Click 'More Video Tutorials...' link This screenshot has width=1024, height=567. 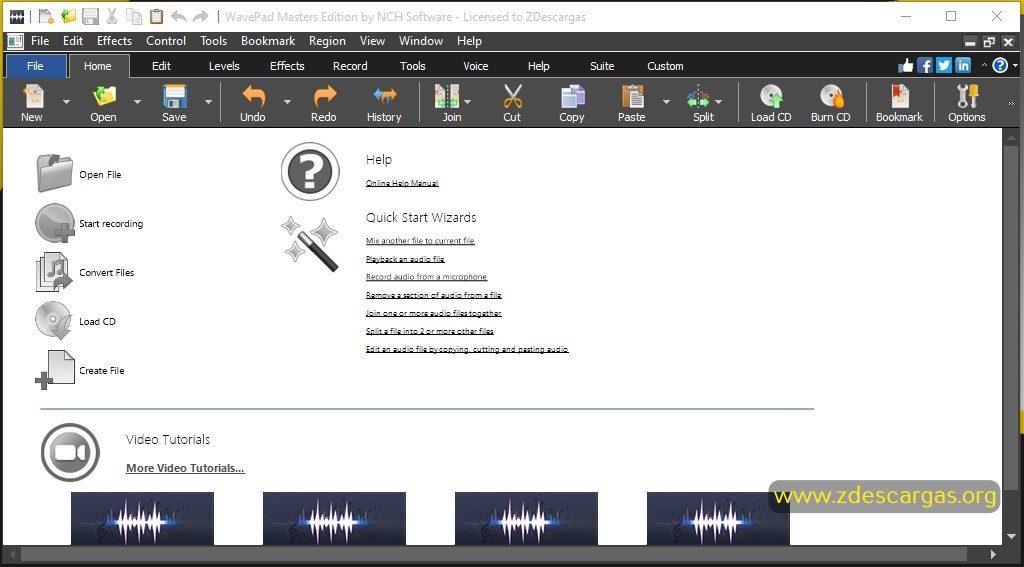(x=185, y=468)
